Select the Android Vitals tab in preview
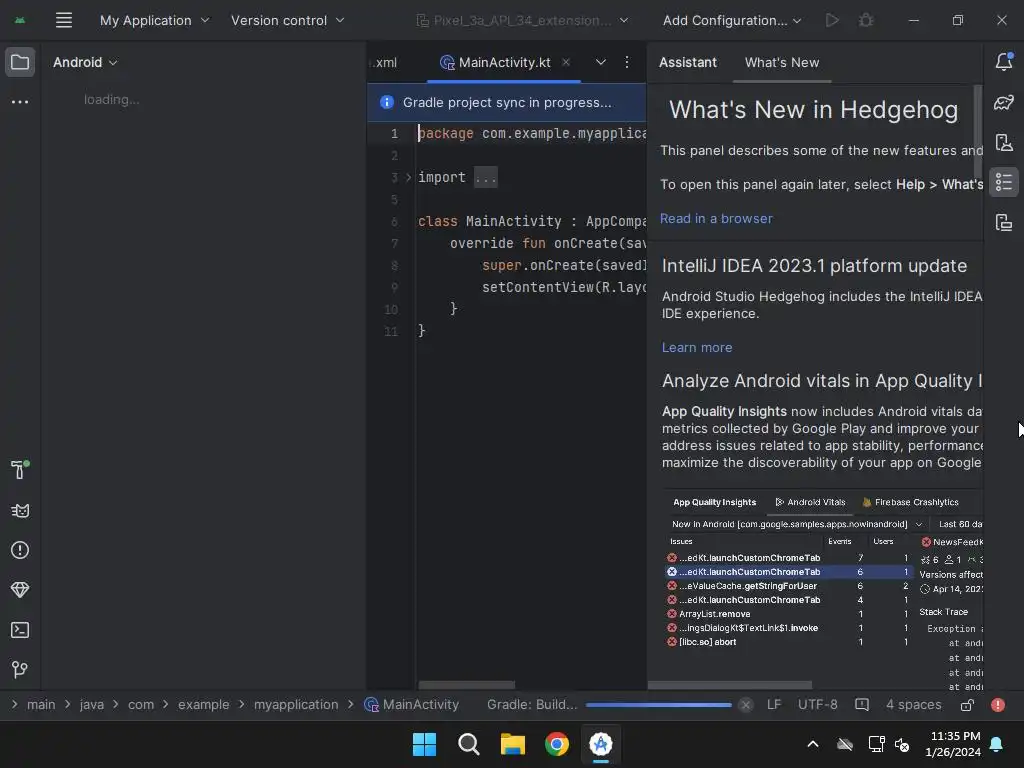 tap(810, 502)
